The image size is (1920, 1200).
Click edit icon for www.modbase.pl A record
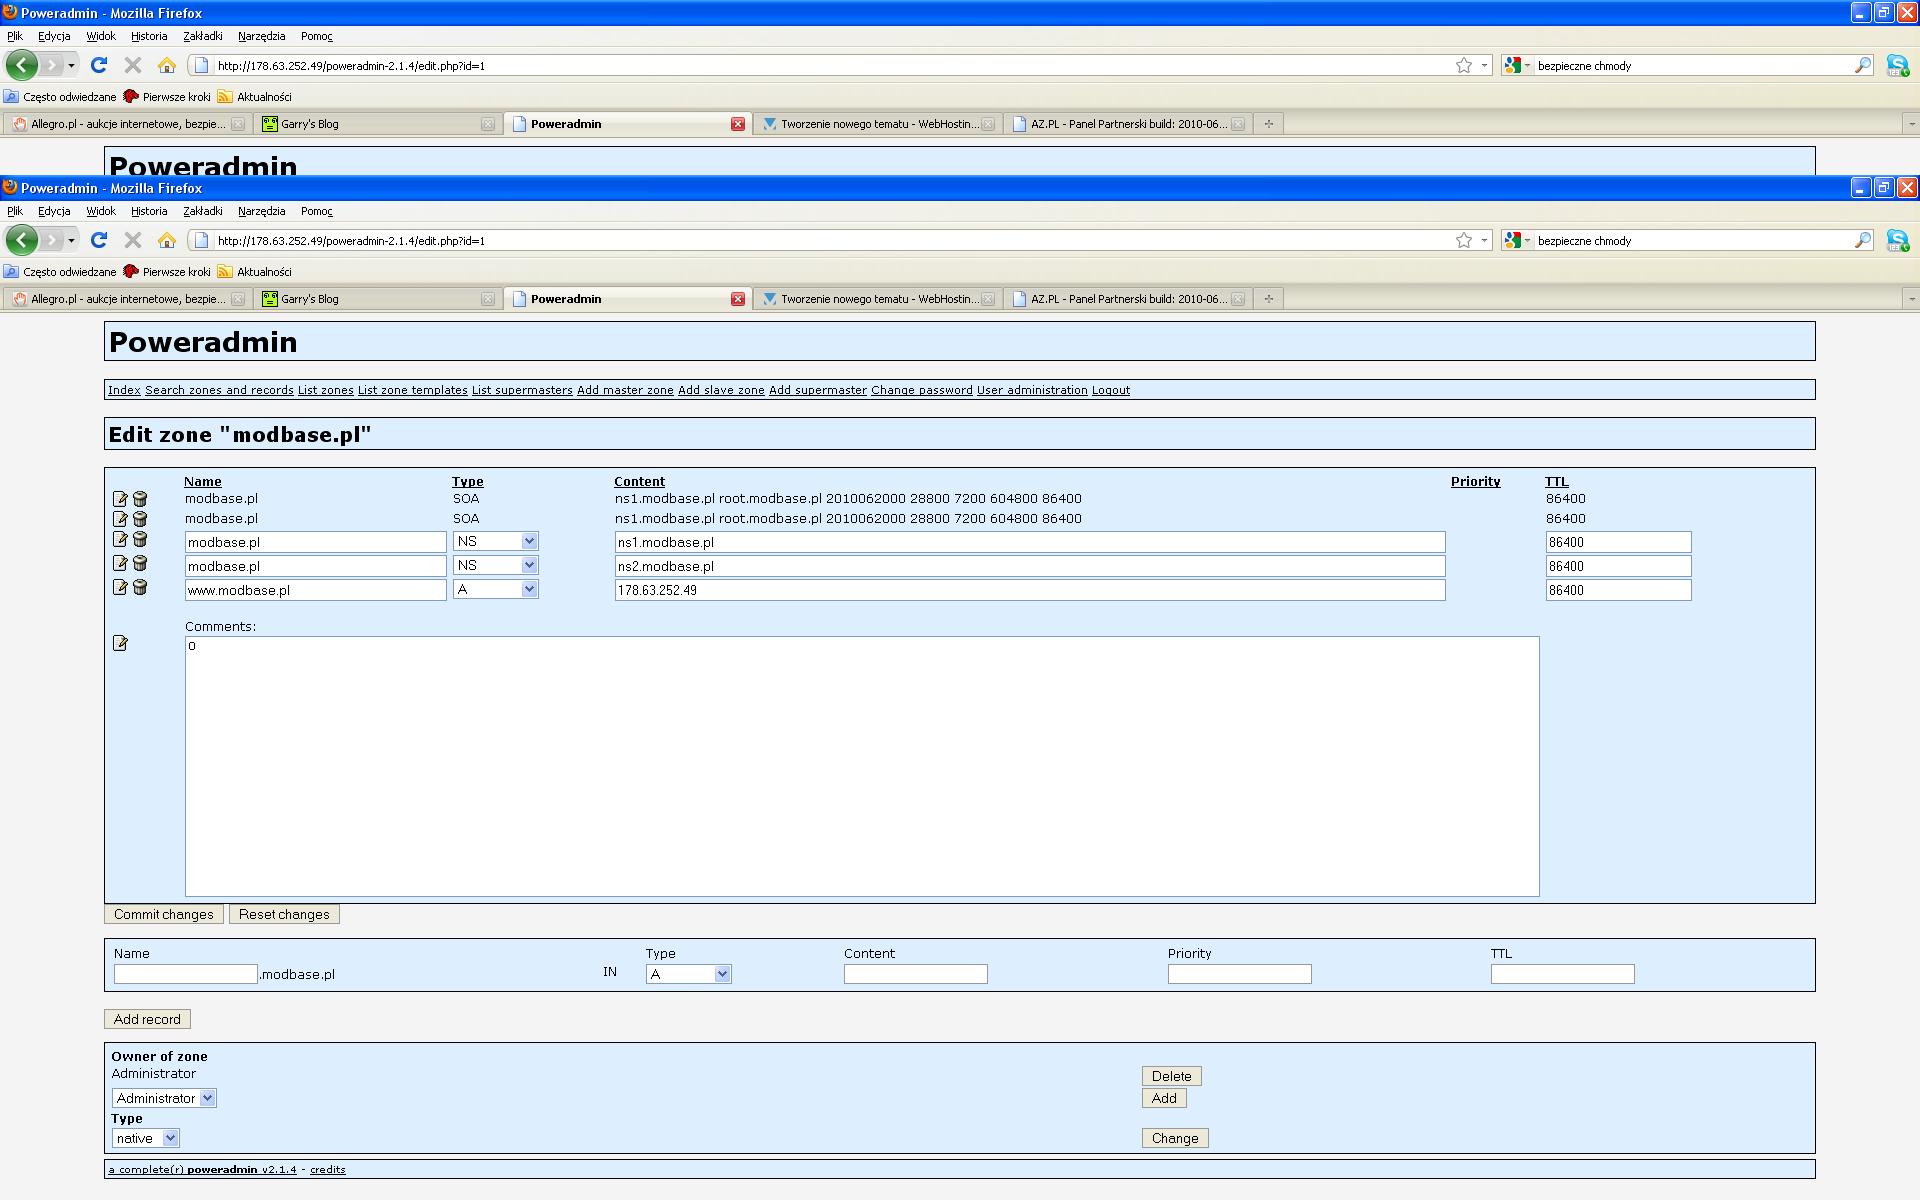120,588
